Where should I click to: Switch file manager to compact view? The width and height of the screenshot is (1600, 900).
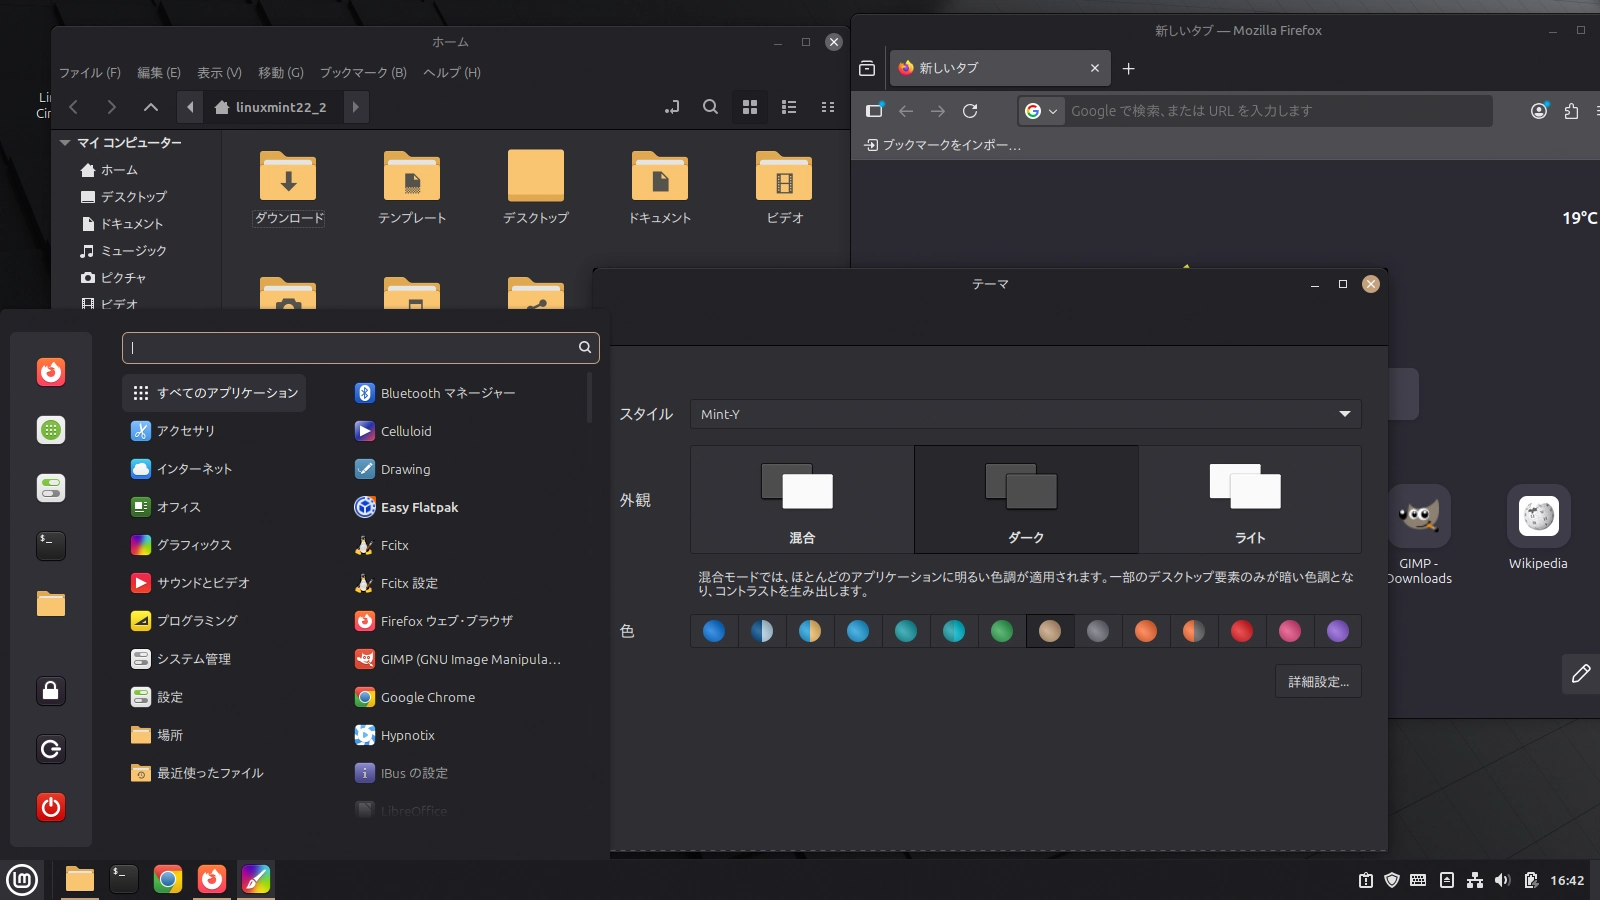tap(828, 107)
